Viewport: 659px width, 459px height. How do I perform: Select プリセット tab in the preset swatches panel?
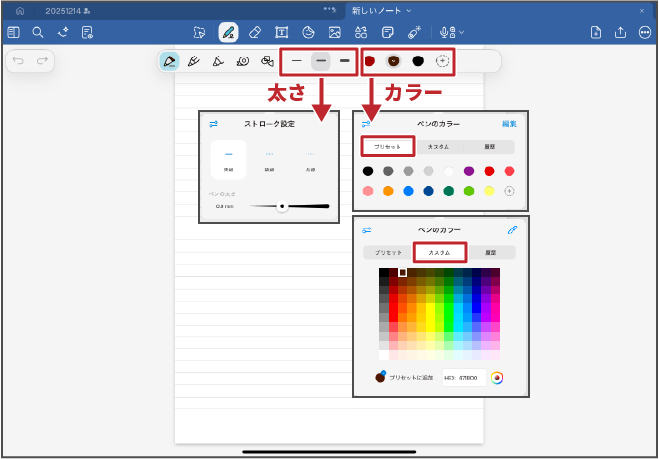click(387, 147)
